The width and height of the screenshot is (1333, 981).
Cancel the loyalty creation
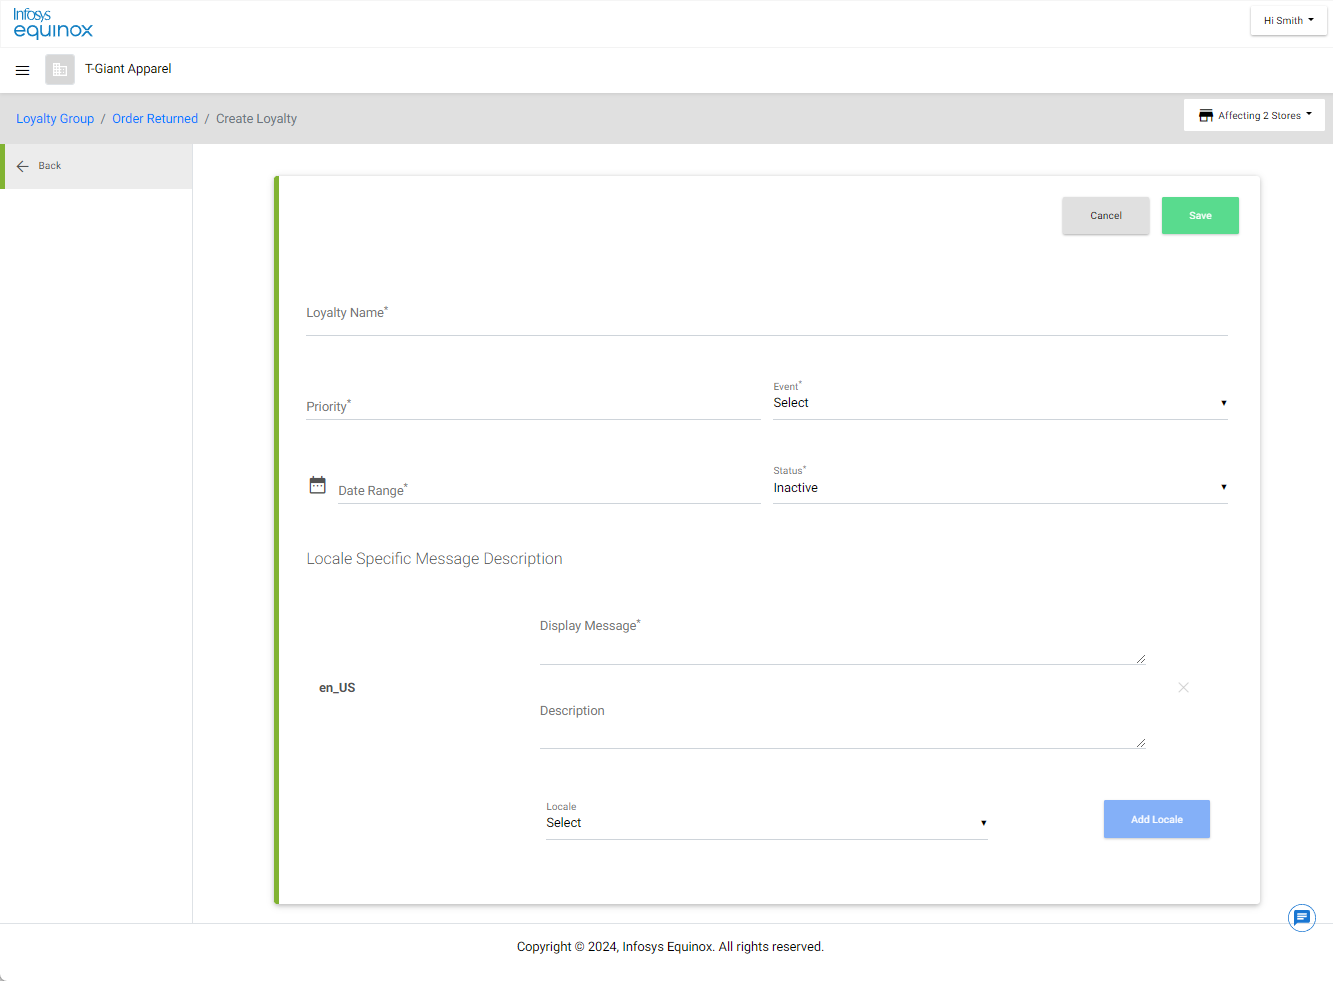[1105, 216]
